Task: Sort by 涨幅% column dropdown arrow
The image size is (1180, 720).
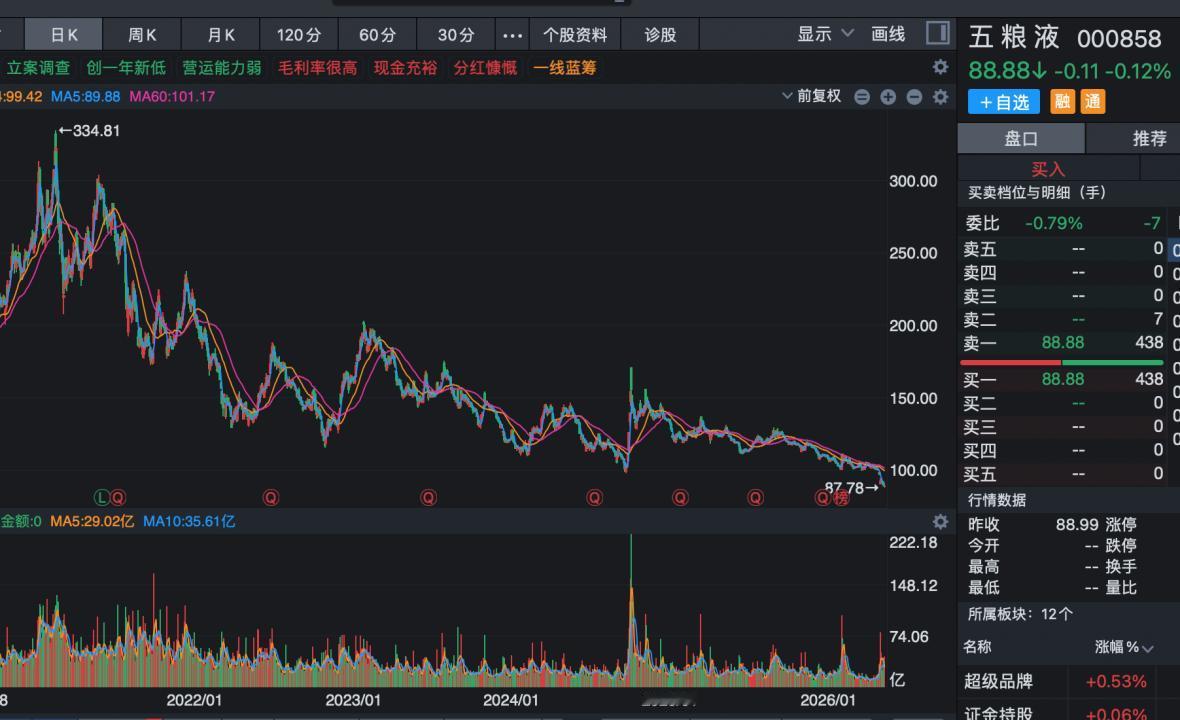Action: [1148, 649]
